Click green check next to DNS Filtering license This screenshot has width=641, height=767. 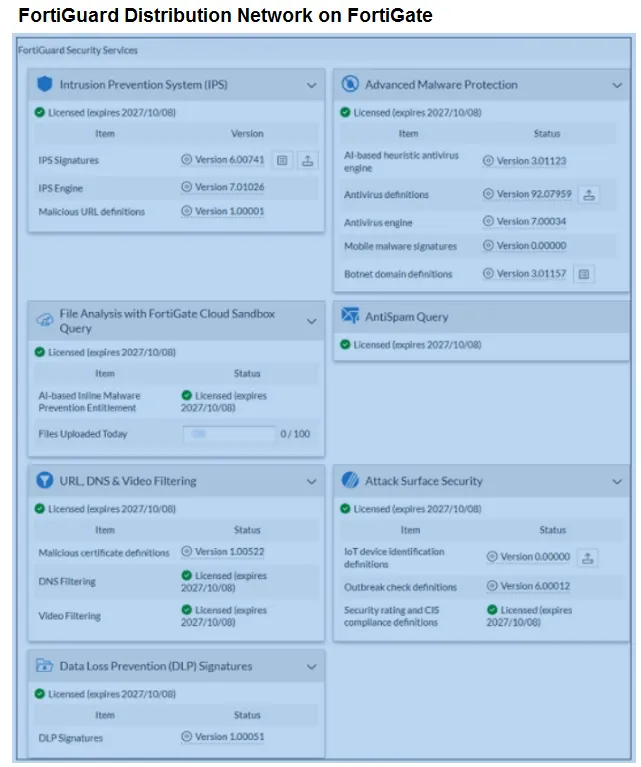pyautogui.click(x=186, y=575)
